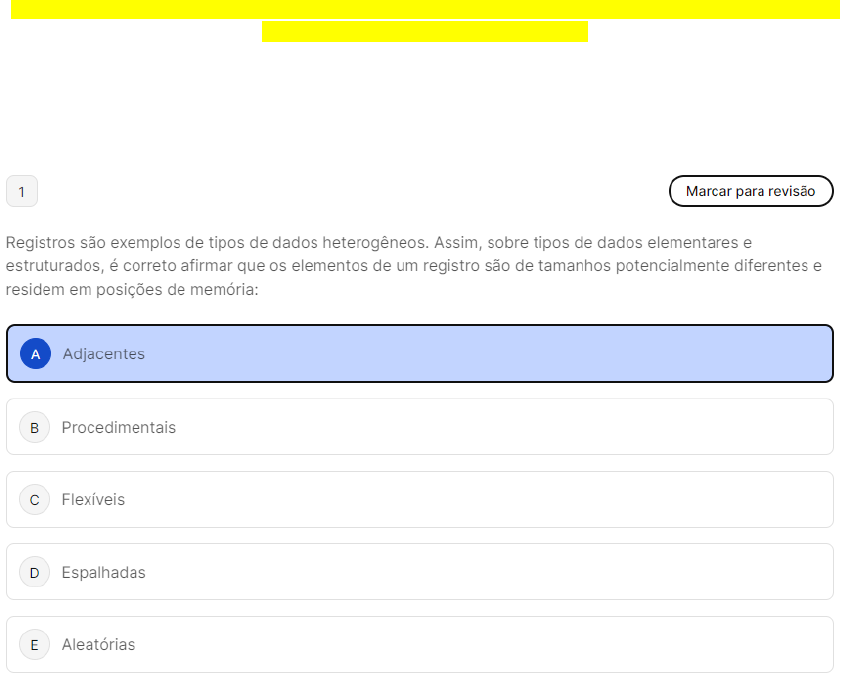The image size is (851, 681).
Task: Click the letter C circle badge
Action: click(x=34, y=500)
